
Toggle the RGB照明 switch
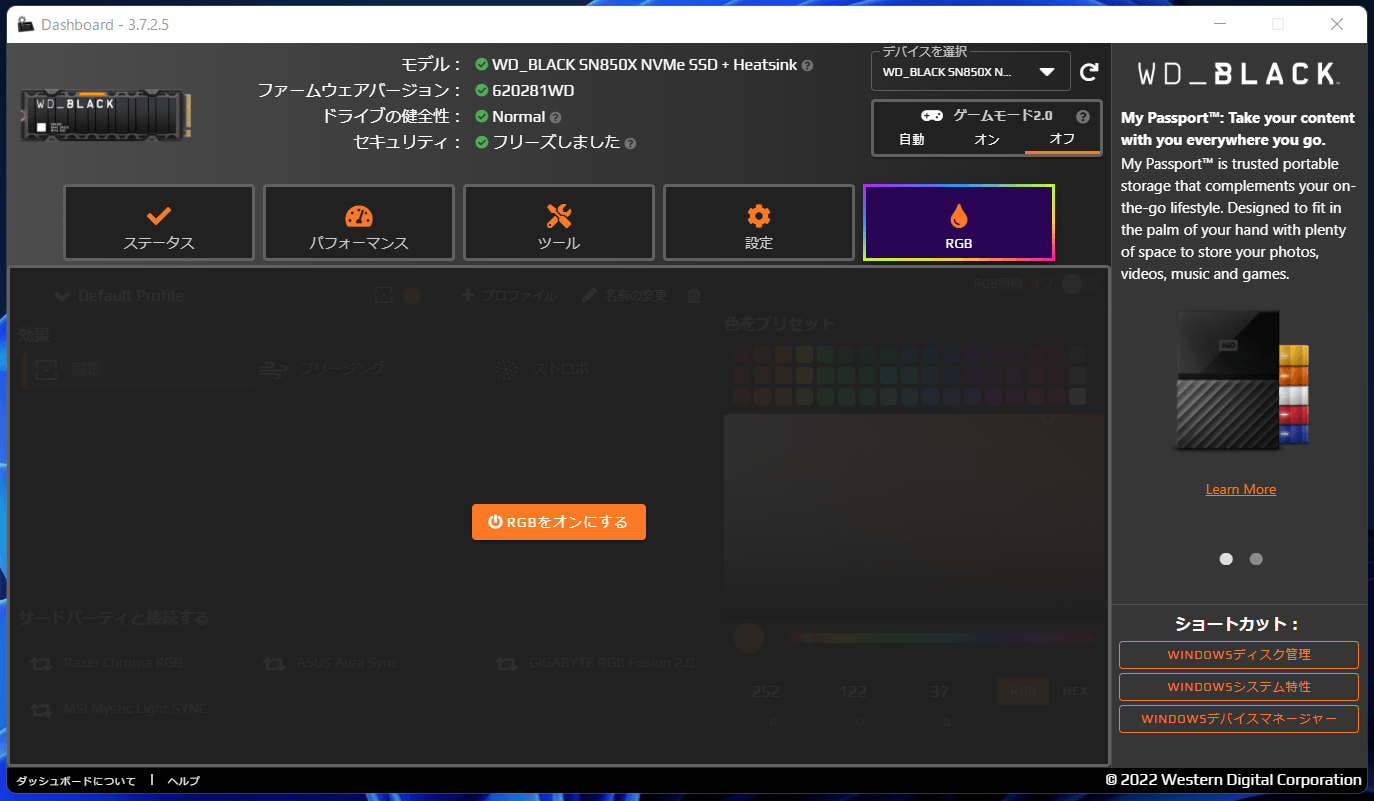point(1080,284)
